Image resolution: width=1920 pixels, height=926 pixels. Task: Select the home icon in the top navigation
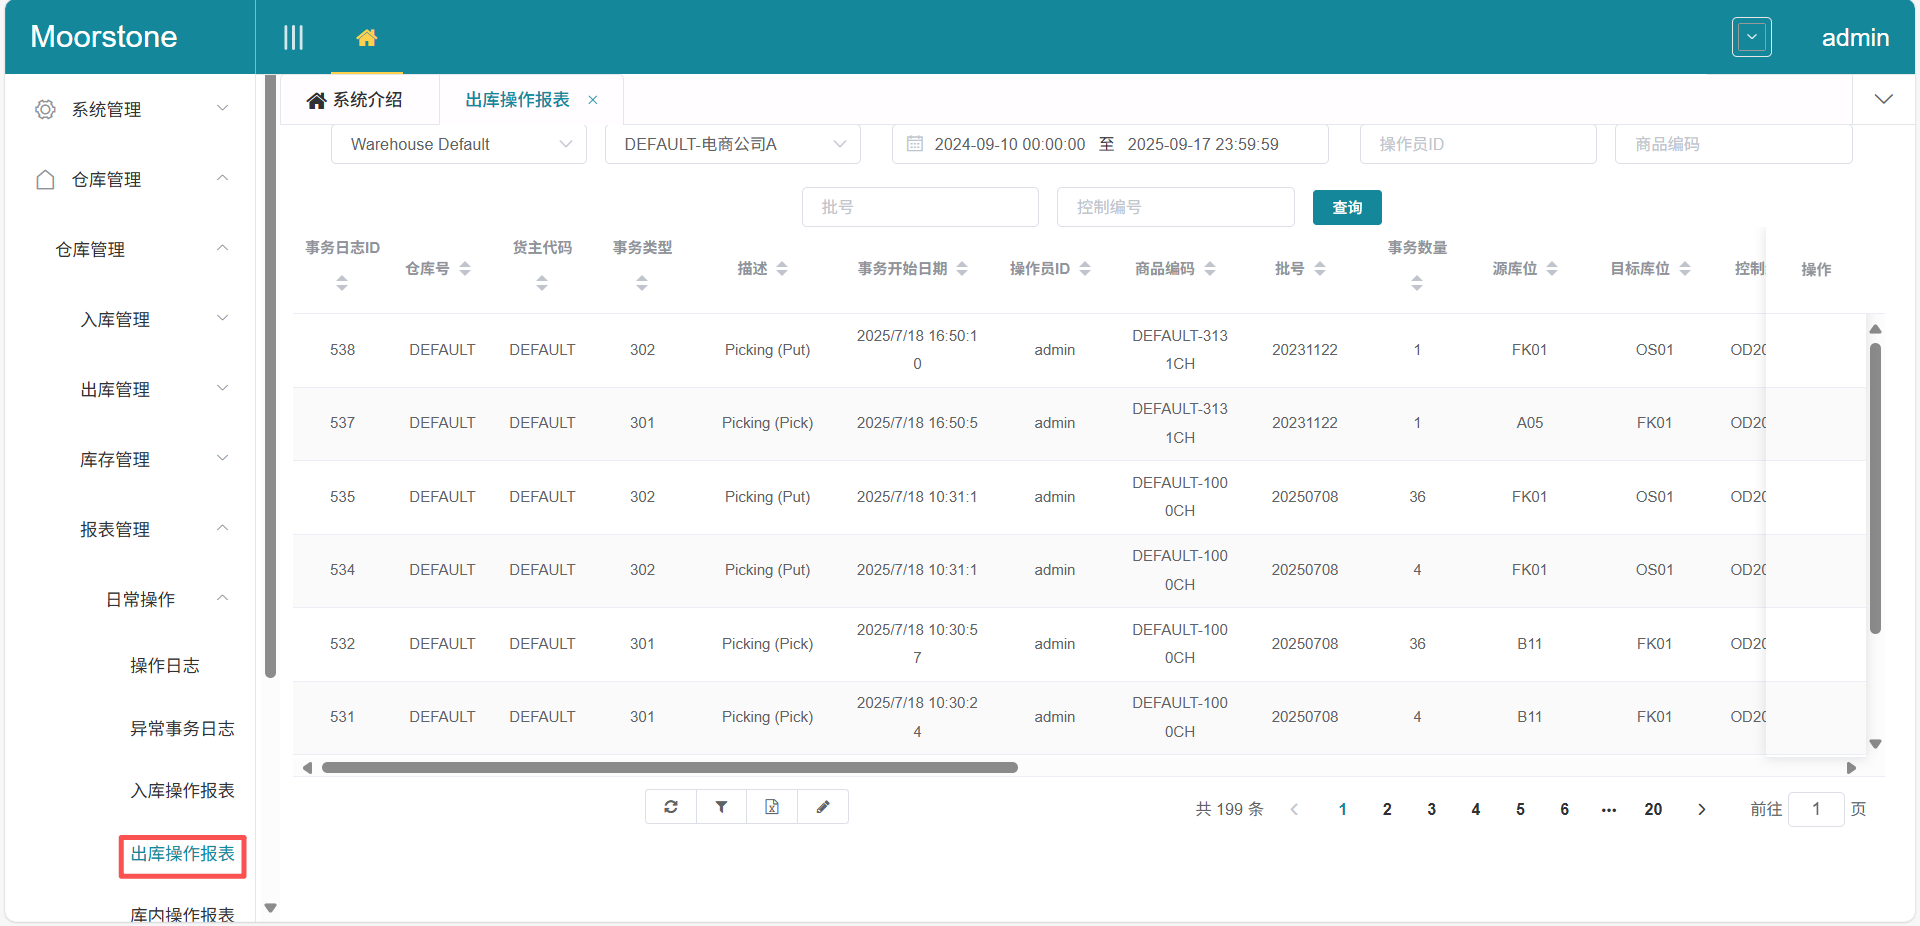coord(367,37)
